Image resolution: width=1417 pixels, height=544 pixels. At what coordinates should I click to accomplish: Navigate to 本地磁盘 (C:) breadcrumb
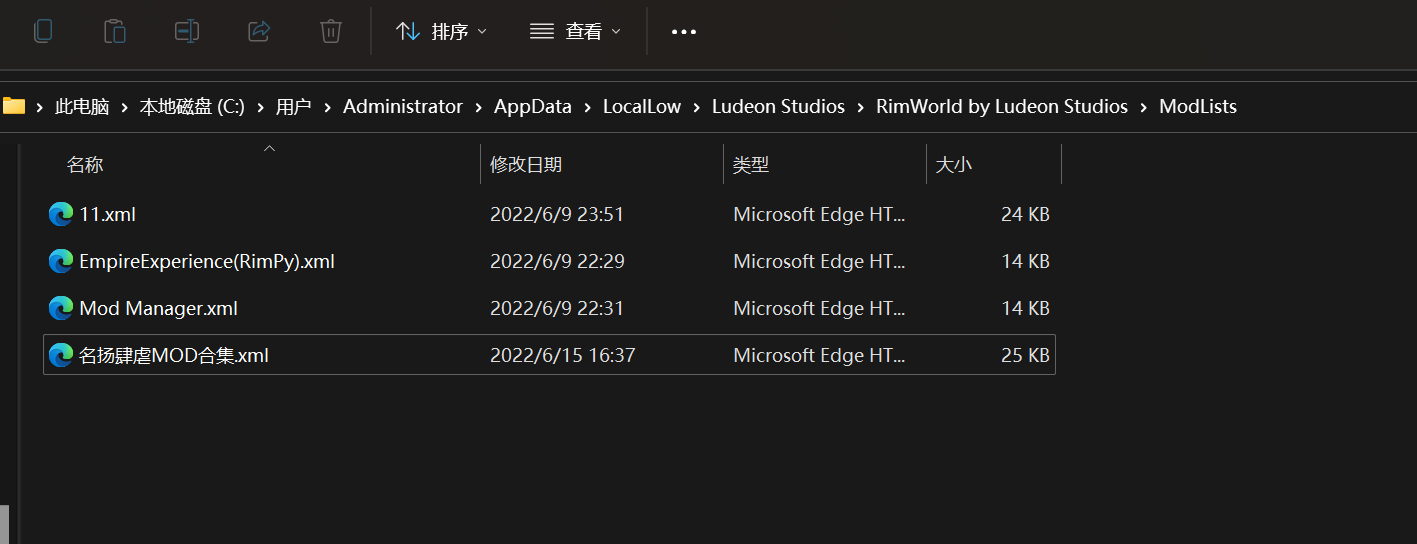[x=192, y=106]
